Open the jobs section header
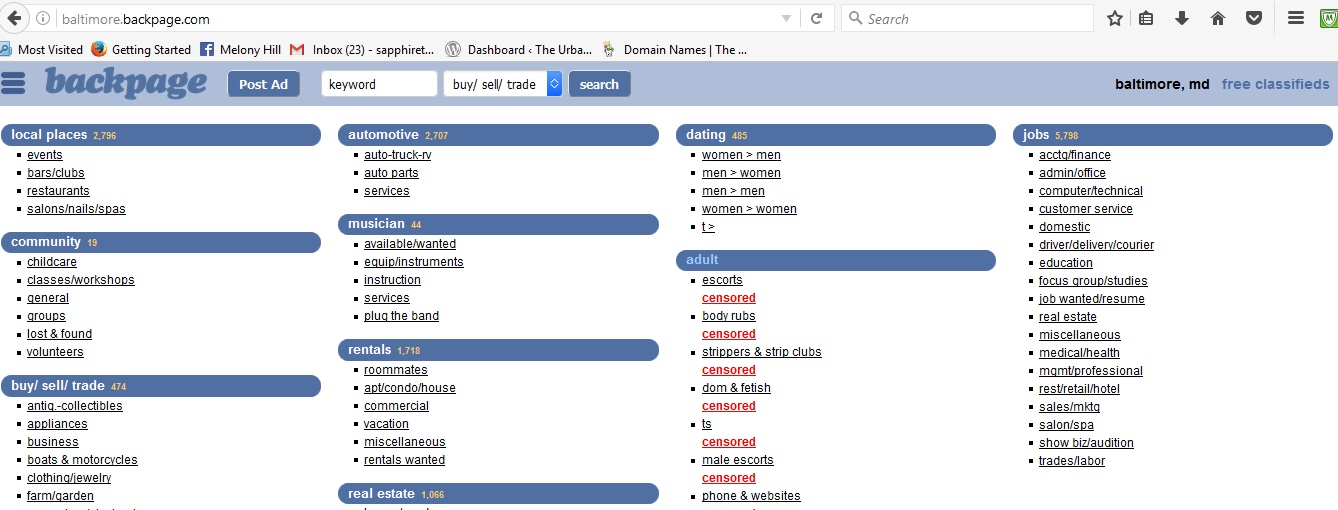This screenshot has width=1338, height=510. pos(1173,135)
